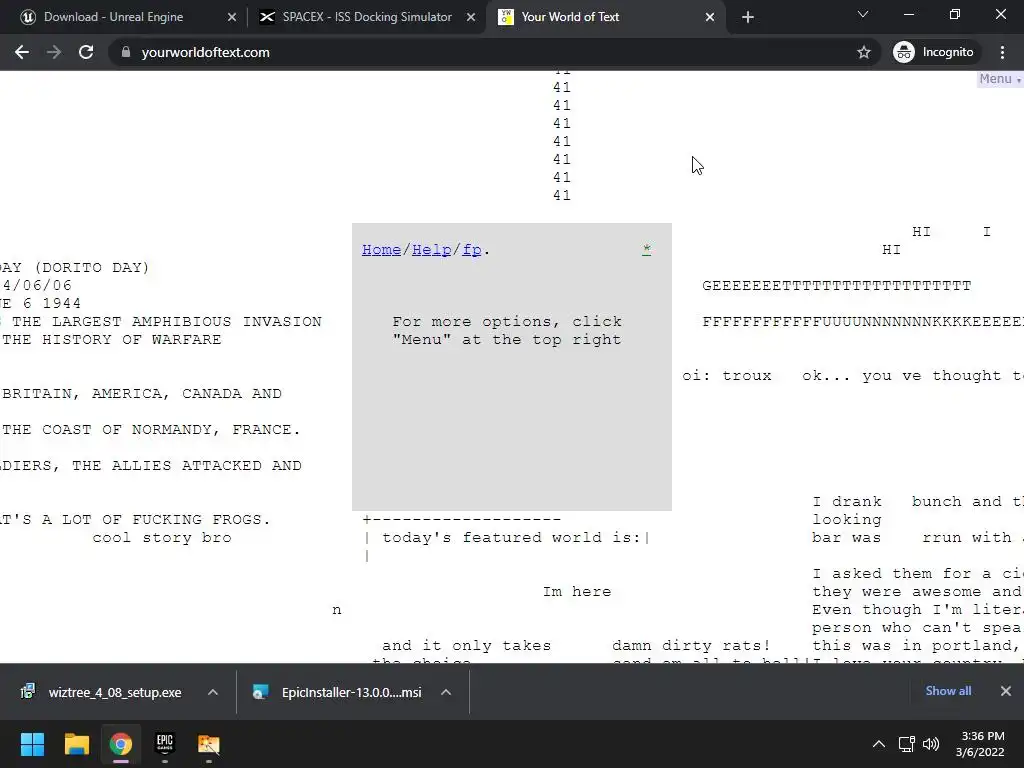Close the Download - Unreal Engine tab
This screenshot has height=768, width=1024.
pos(232,18)
